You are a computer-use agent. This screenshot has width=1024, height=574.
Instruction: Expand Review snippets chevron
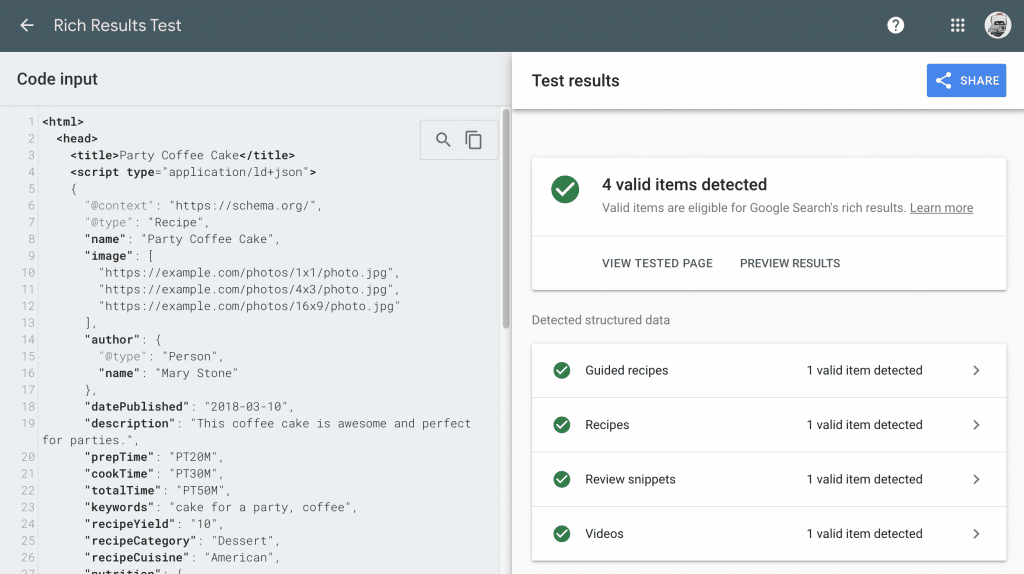coord(976,480)
